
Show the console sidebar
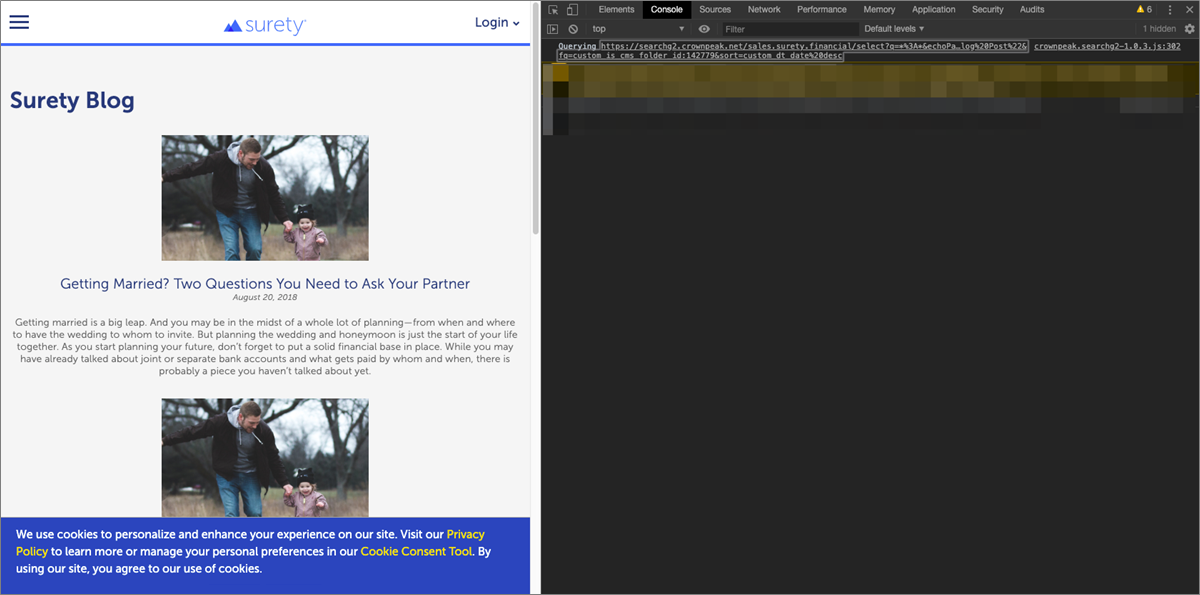pos(552,29)
